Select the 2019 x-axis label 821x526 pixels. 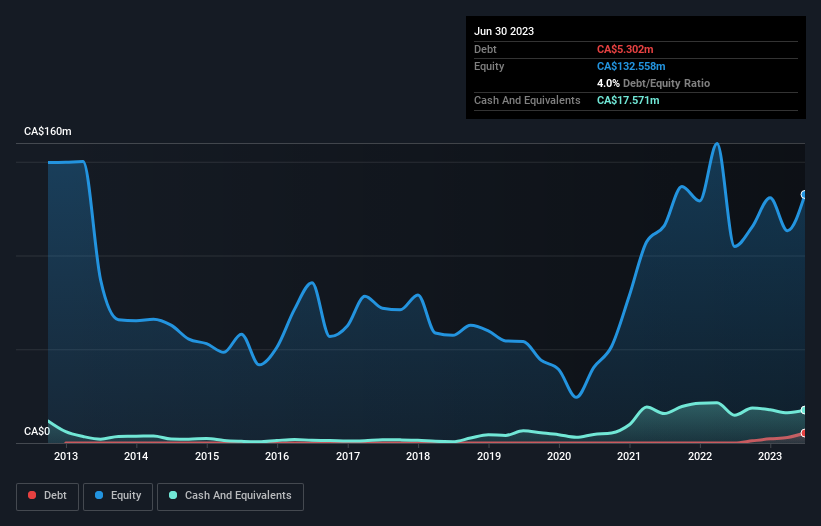(x=489, y=456)
